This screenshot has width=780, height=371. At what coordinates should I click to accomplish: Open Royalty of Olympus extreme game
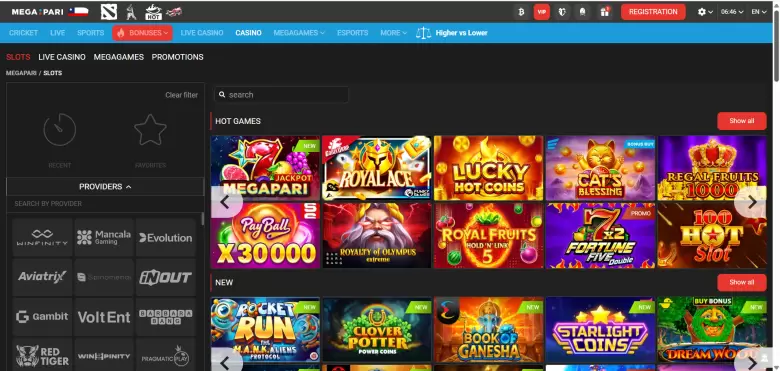(377, 235)
